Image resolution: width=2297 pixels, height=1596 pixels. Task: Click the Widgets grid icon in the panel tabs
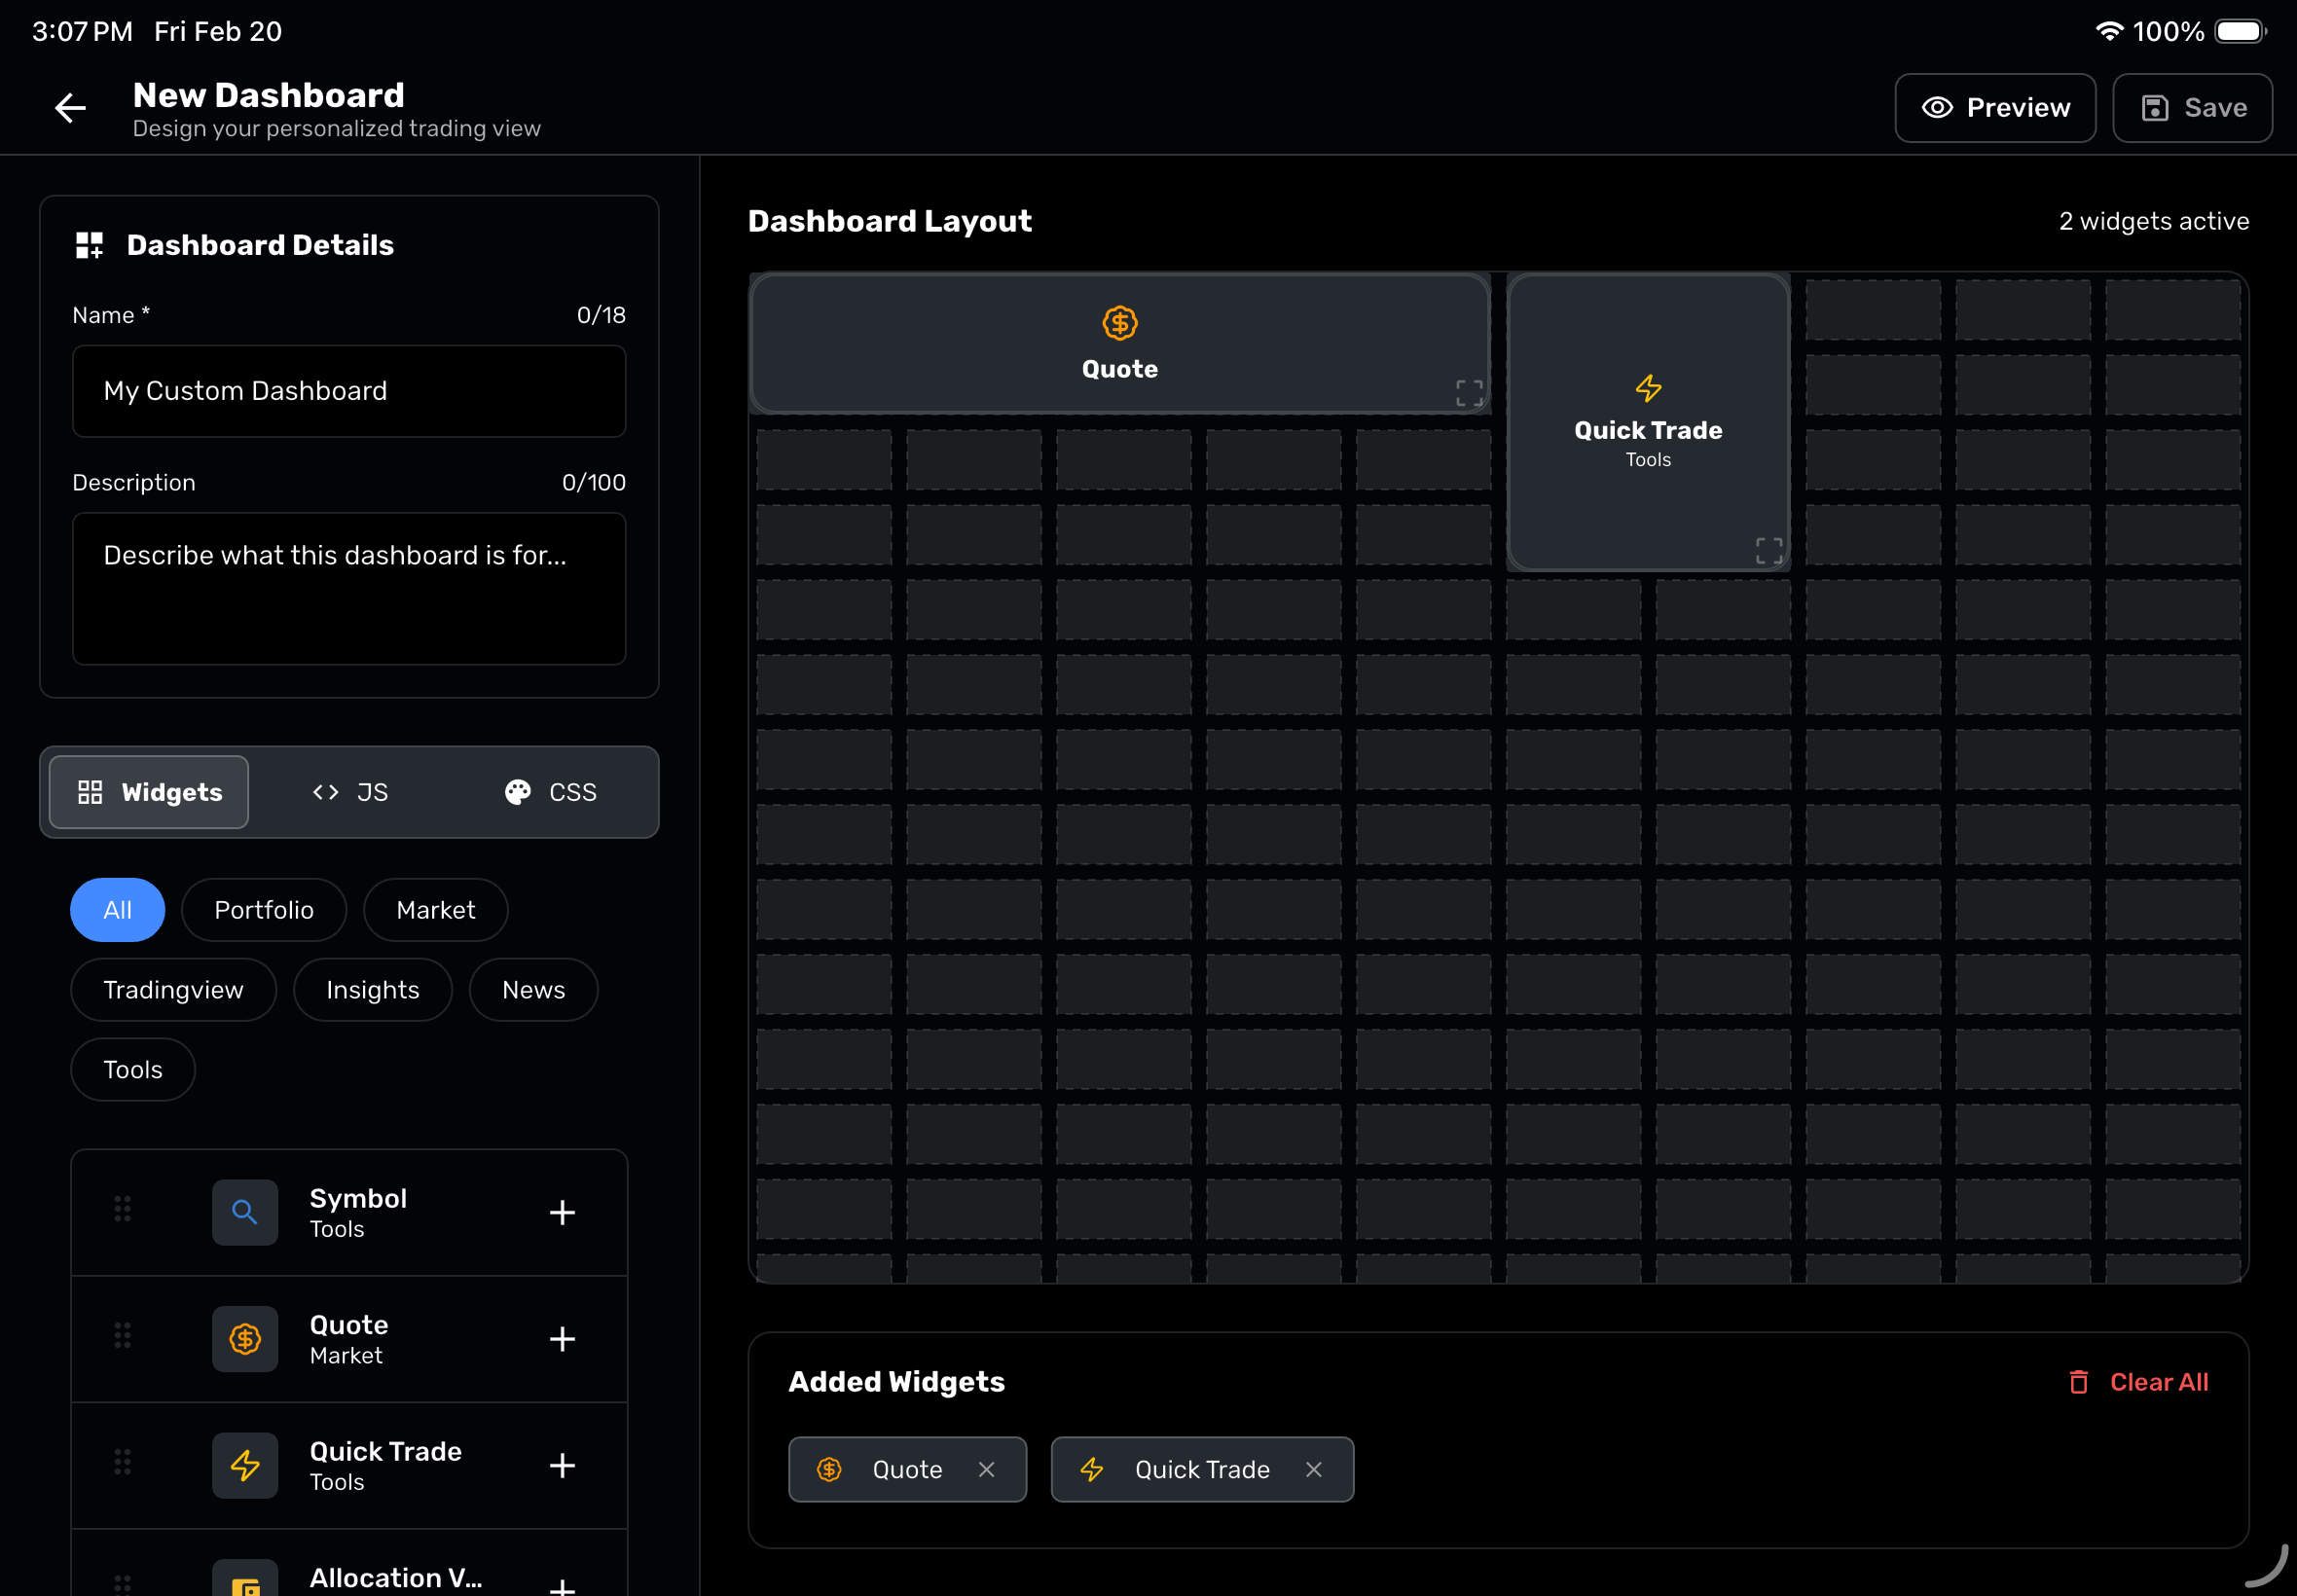(90, 792)
